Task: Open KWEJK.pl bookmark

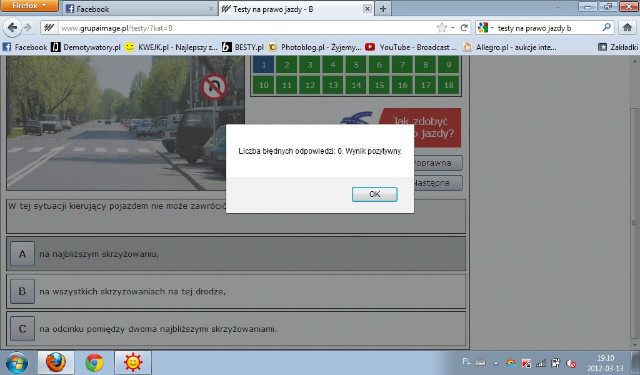Action: pos(171,47)
